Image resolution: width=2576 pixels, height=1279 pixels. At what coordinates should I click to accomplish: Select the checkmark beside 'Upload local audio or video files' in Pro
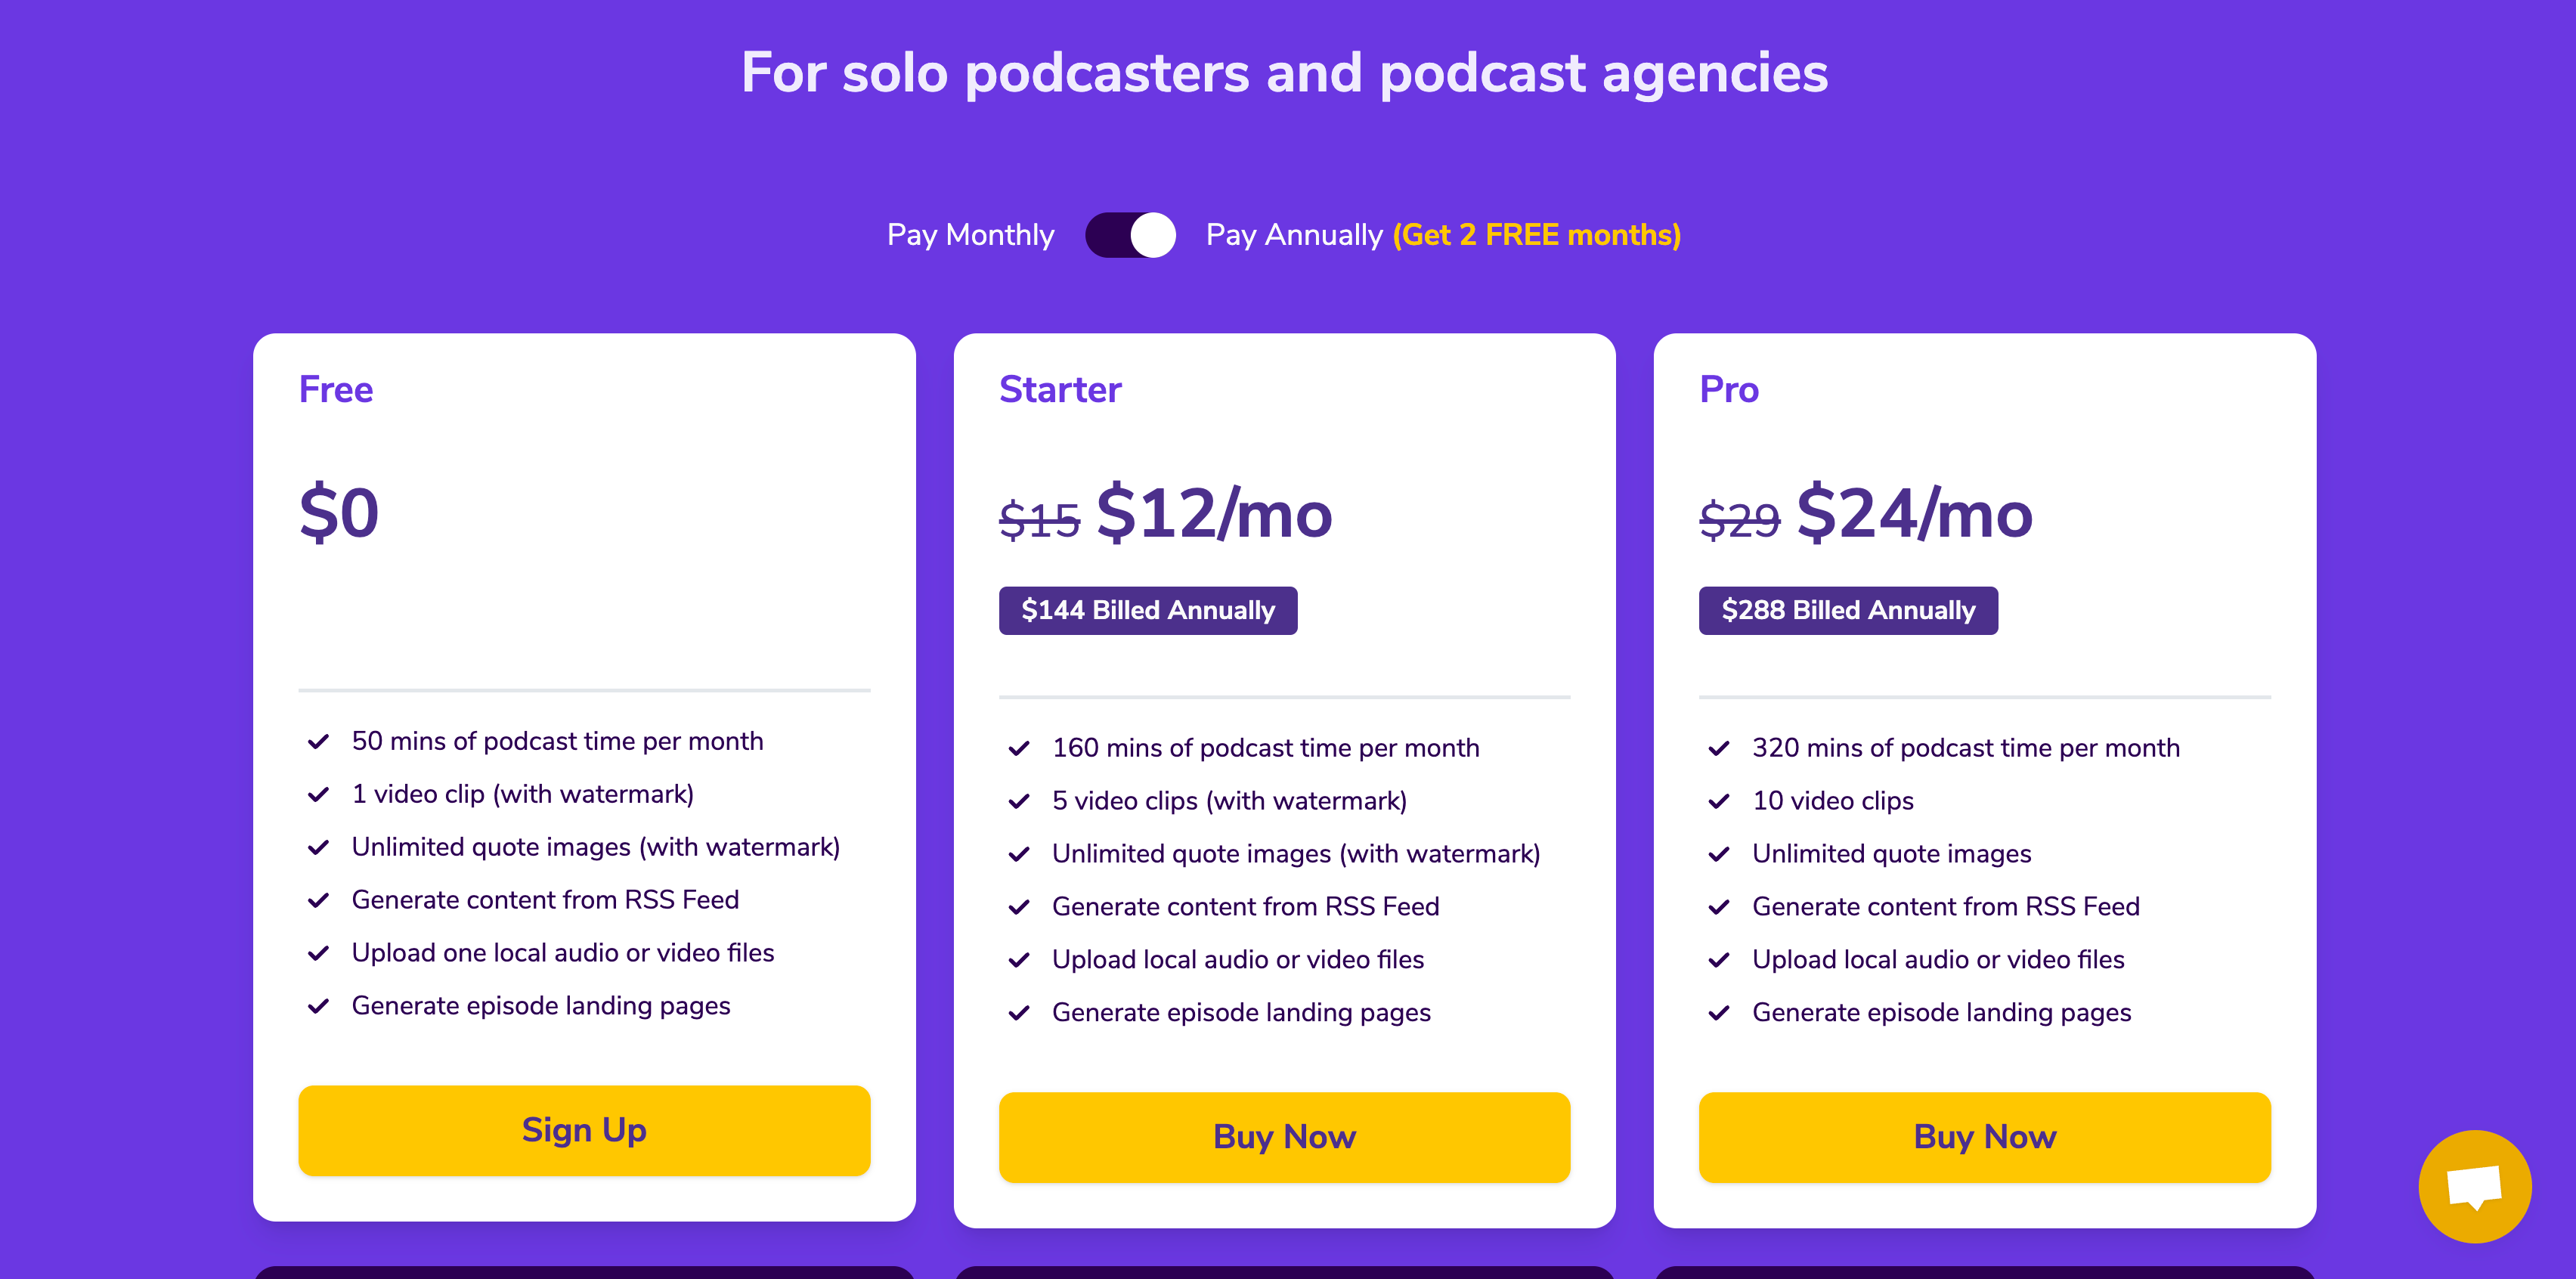(1719, 959)
